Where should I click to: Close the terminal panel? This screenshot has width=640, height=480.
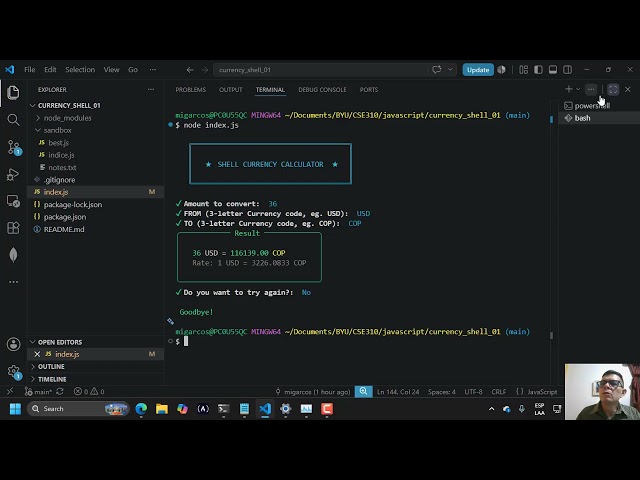[x=628, y=89]
